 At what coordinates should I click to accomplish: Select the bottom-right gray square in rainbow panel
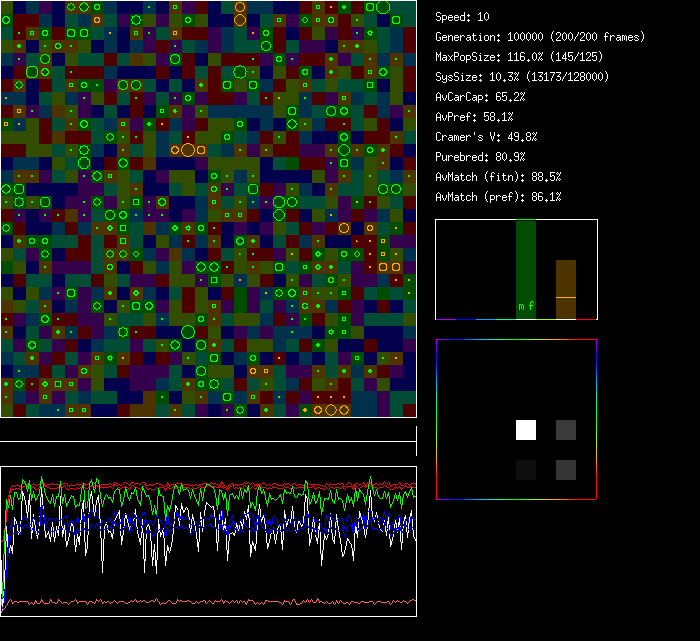566,470
